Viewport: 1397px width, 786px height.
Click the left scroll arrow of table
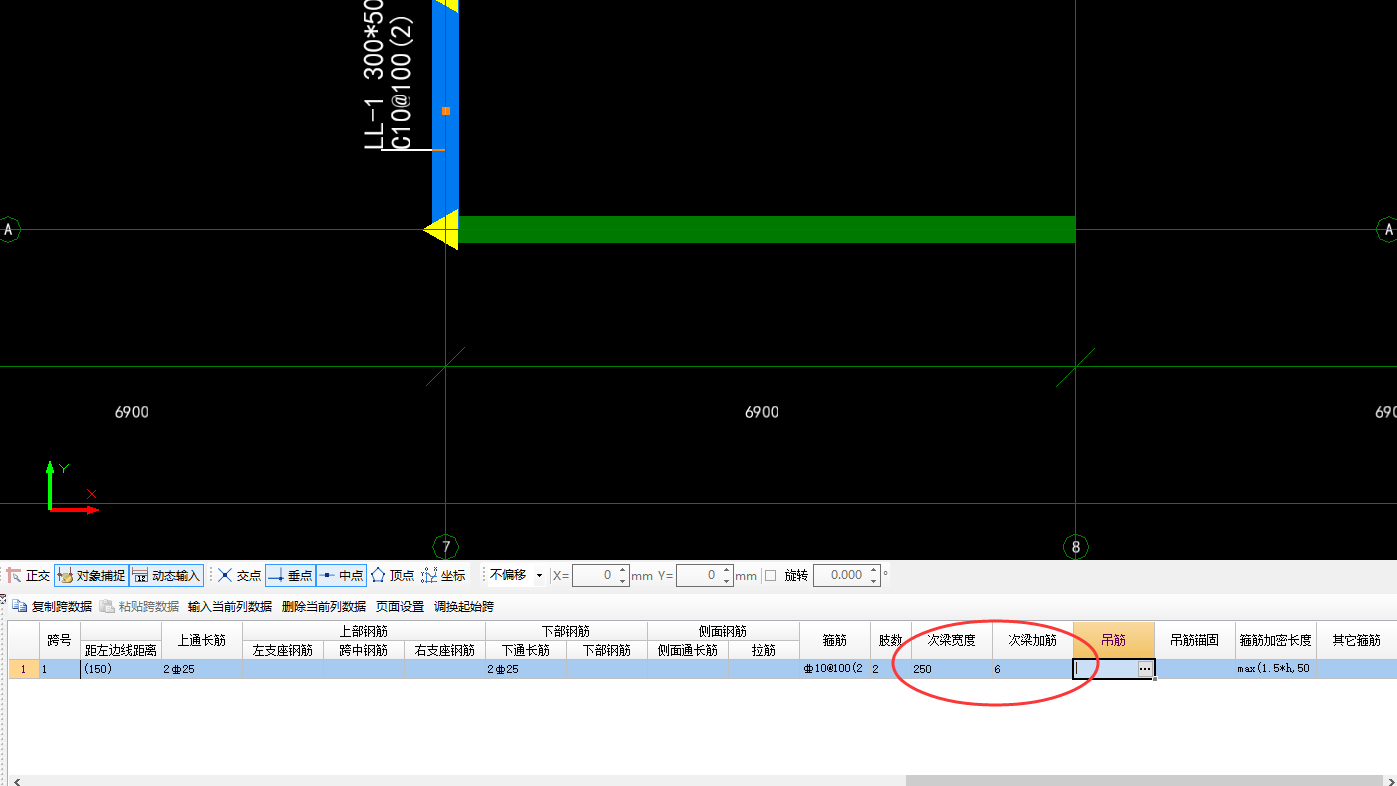pos(15,780)
